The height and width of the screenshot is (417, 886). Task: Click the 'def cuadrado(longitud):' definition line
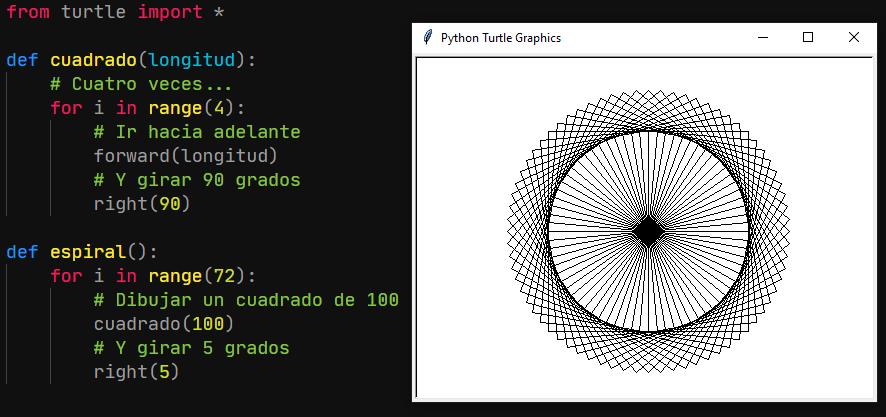tap(131, 60)
